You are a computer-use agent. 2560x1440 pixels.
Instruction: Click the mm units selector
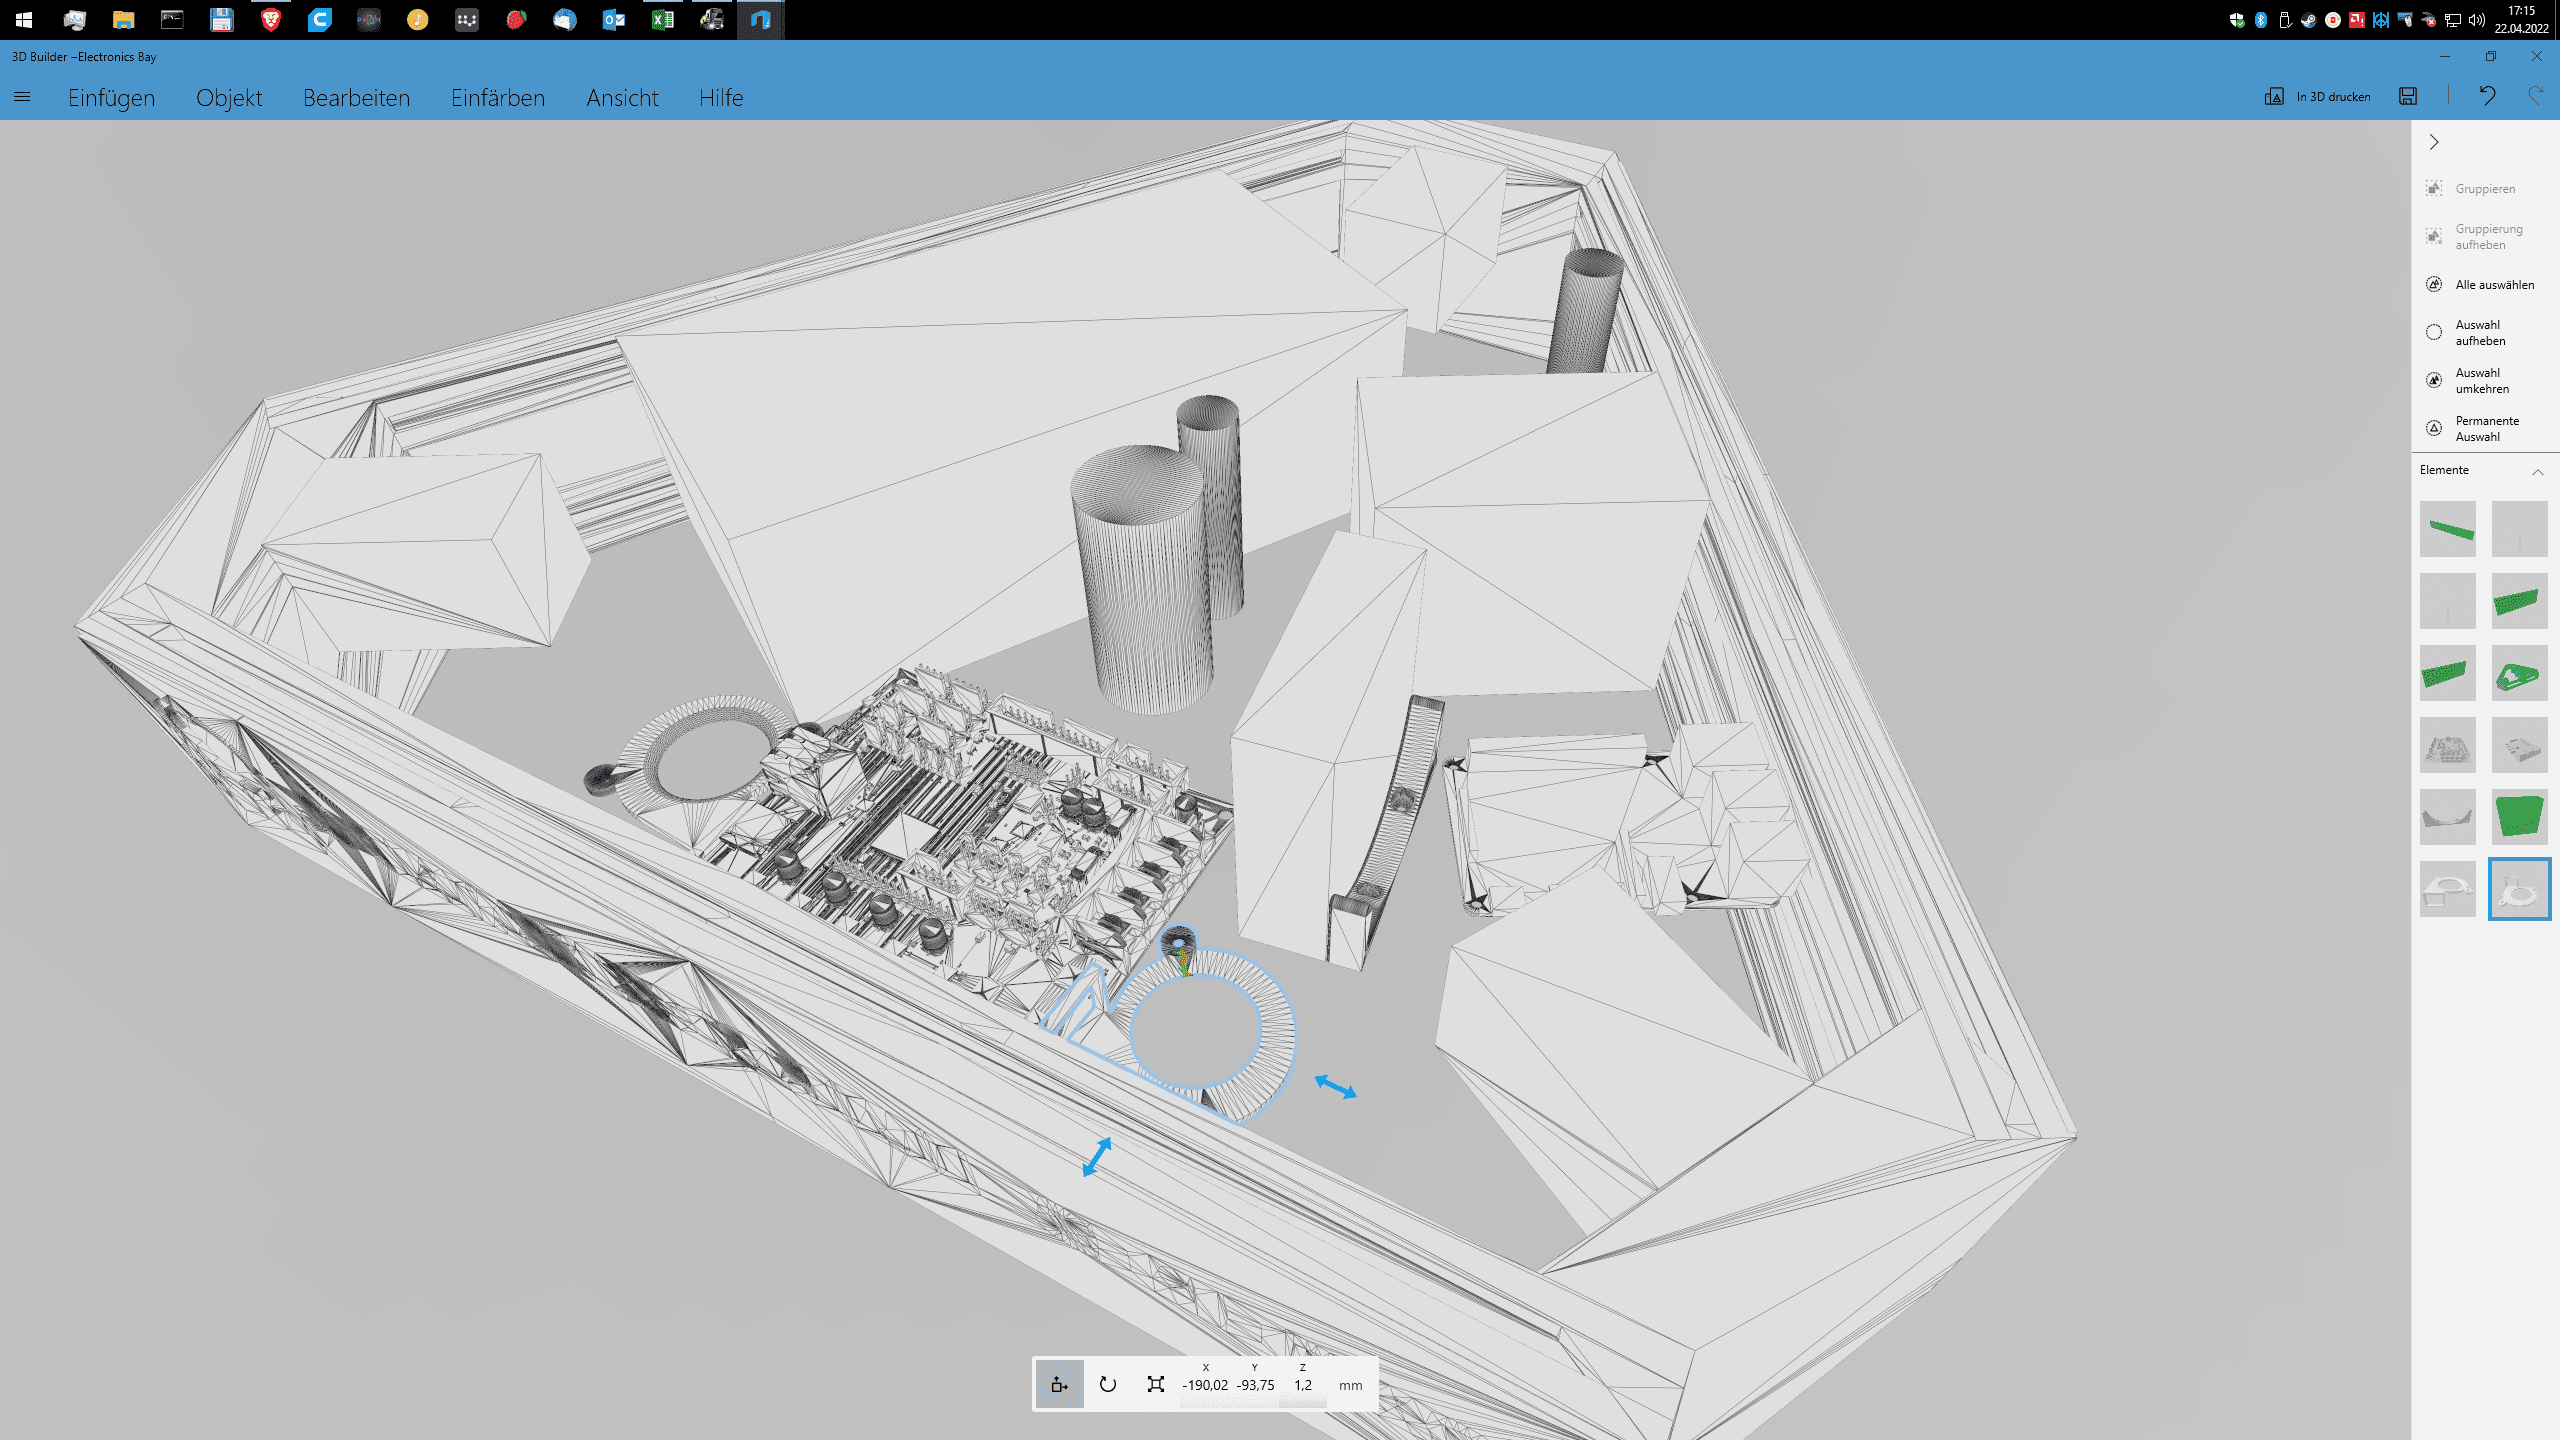(x=1350, y=1385)
